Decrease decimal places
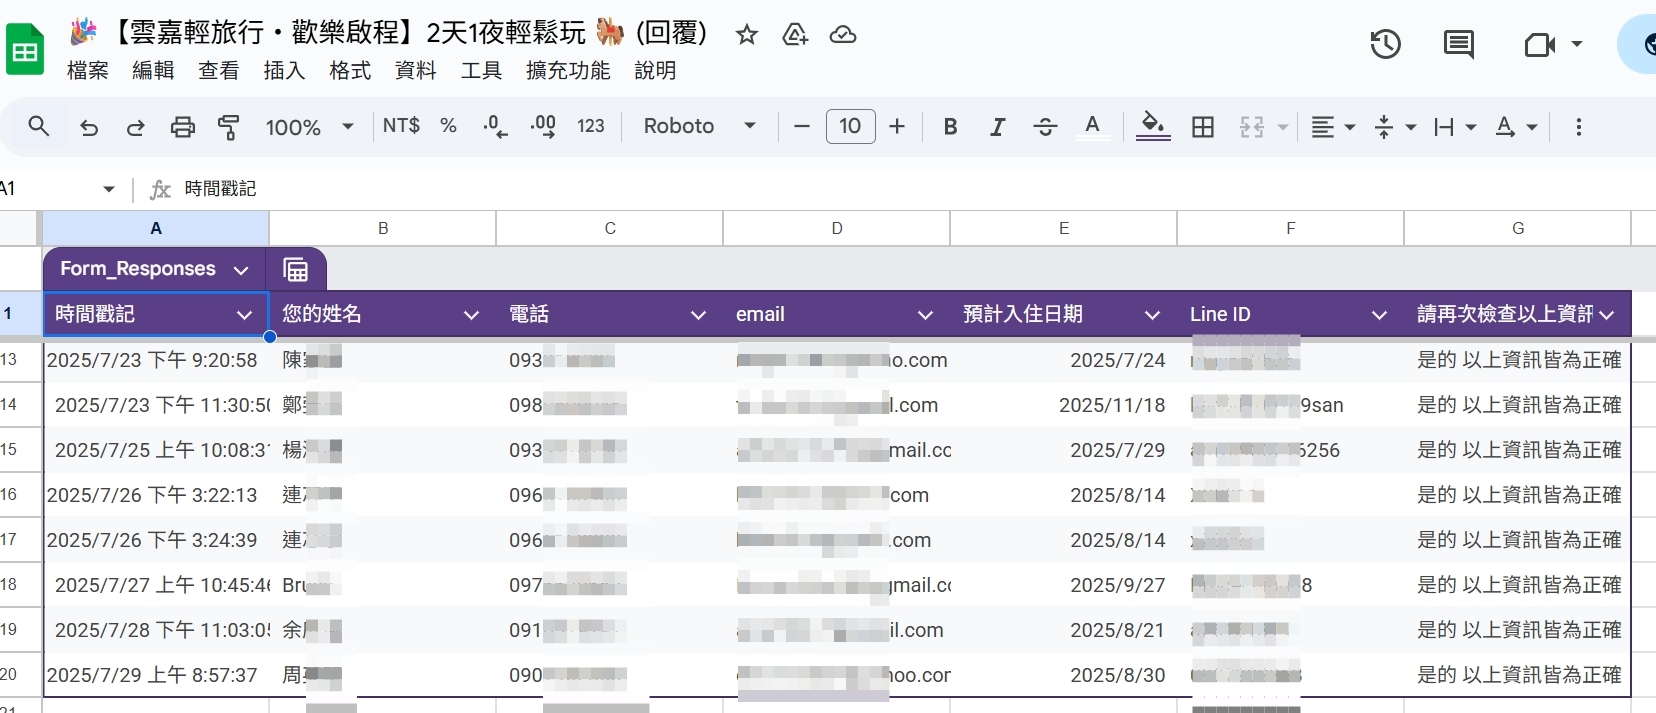Image resolution: width=1656 pixels, height=713 pixels. tap(495, 126)
